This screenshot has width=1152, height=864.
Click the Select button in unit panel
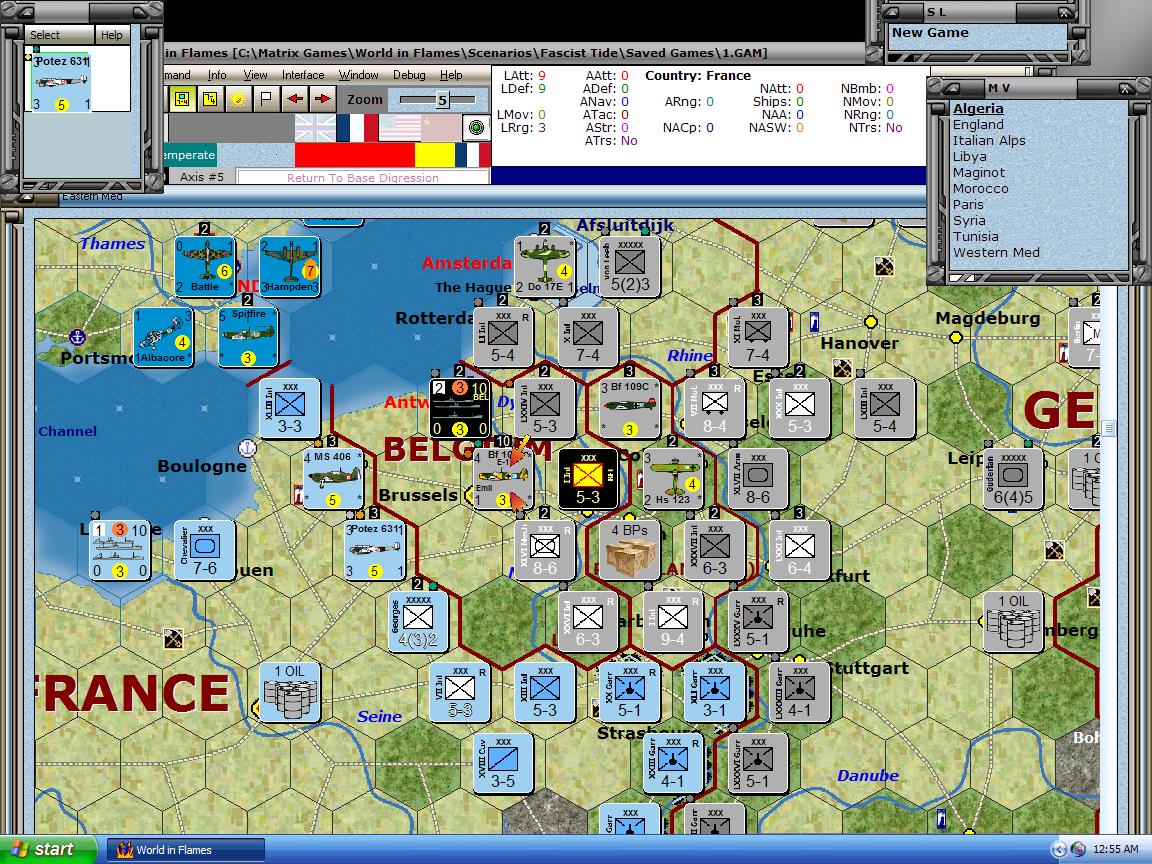click(x=59, y=35)
